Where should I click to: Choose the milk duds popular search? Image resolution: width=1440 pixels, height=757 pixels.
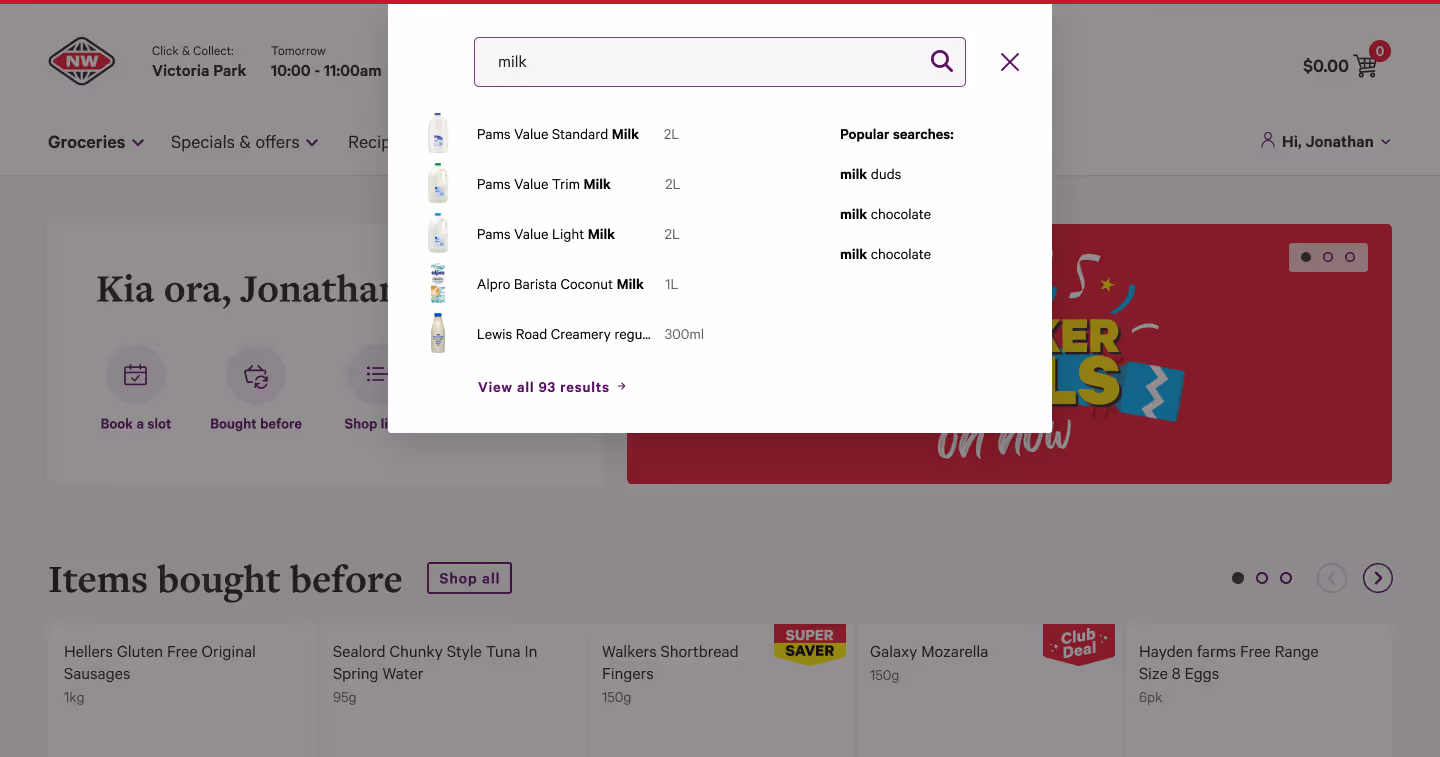click(x=870, y=174)
